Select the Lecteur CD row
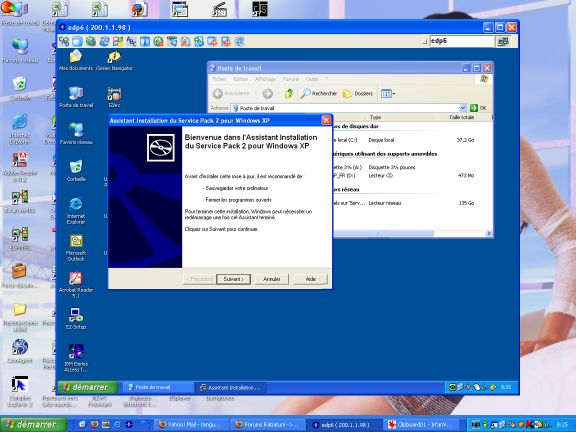 pos(403,176)
